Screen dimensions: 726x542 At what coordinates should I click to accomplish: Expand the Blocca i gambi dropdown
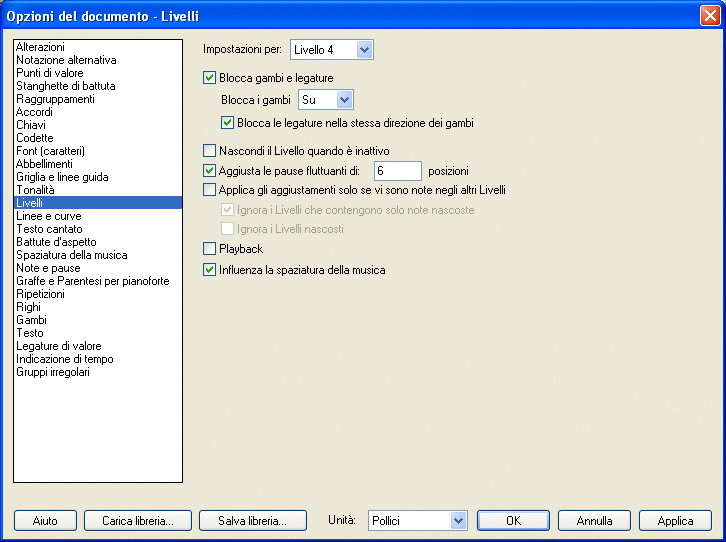click(345, 100)
